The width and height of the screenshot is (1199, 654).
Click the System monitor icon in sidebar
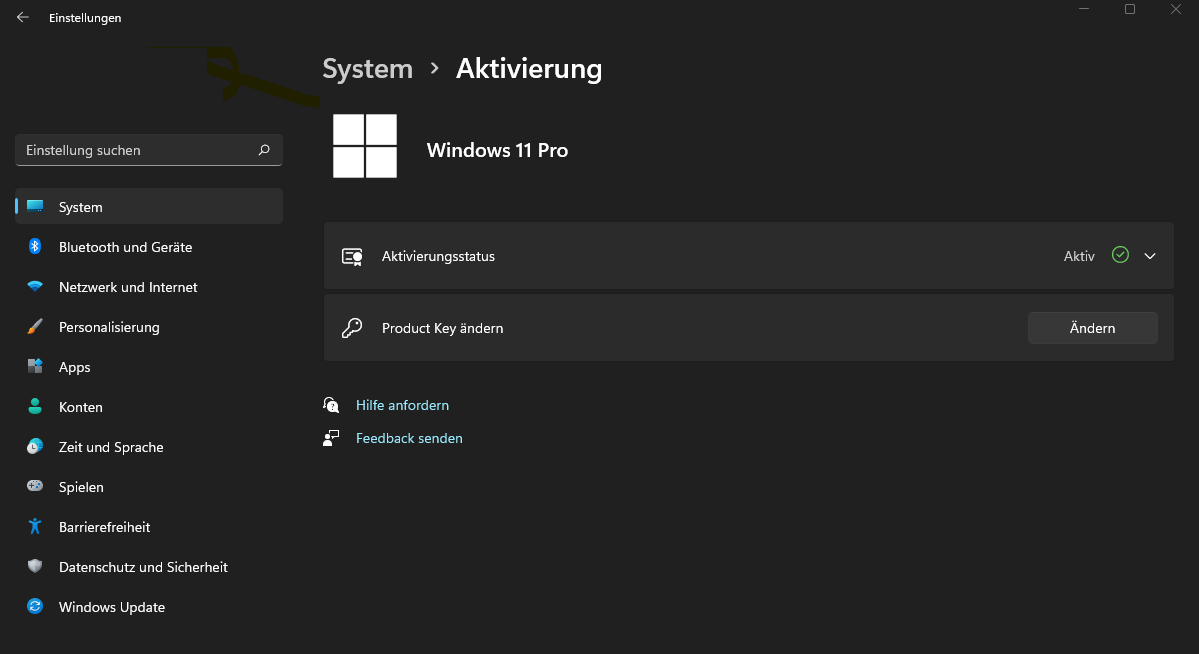pyautogui.click(x=34, y=207)
